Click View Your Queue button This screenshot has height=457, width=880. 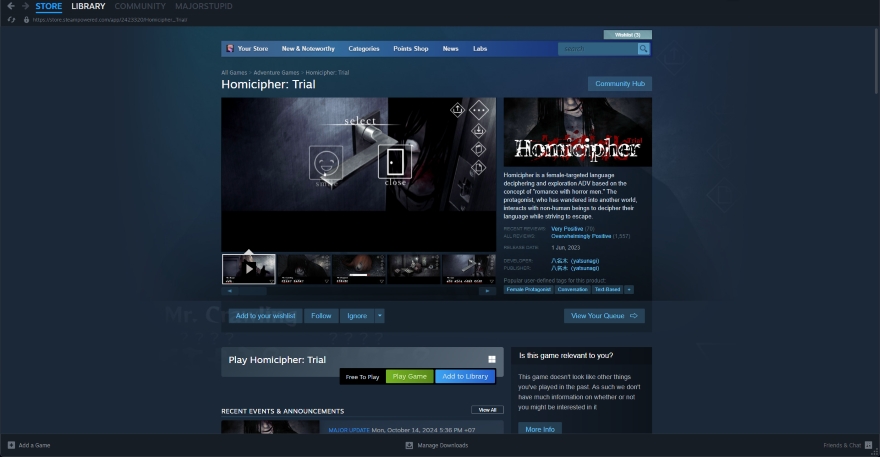[x=604, y=316]
